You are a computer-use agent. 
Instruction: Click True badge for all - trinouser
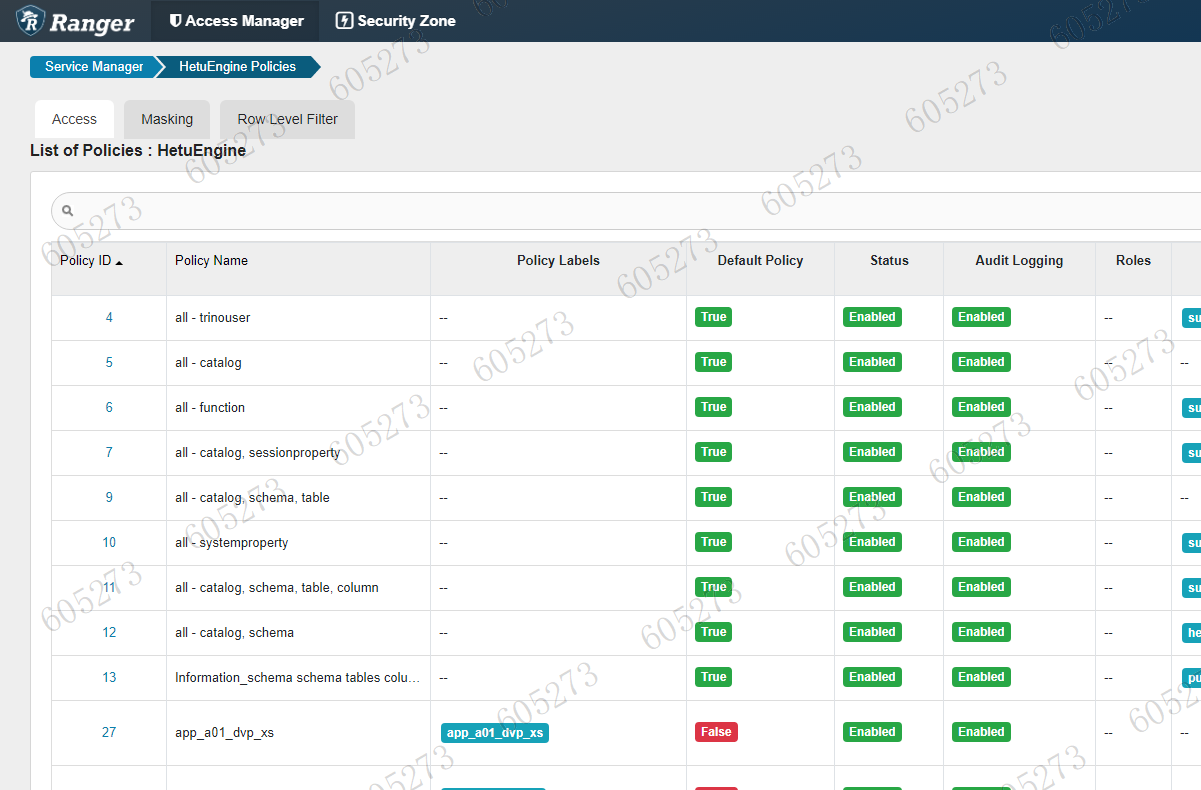[x=713, y=317]
